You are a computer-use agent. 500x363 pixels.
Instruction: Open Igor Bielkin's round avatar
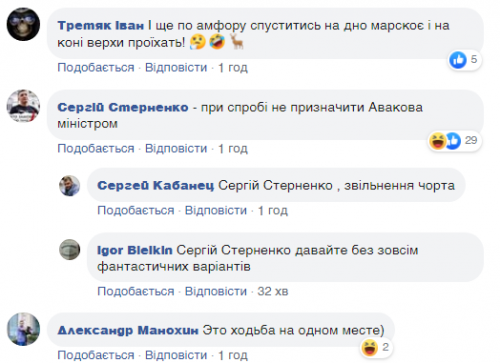coord(70,249)
